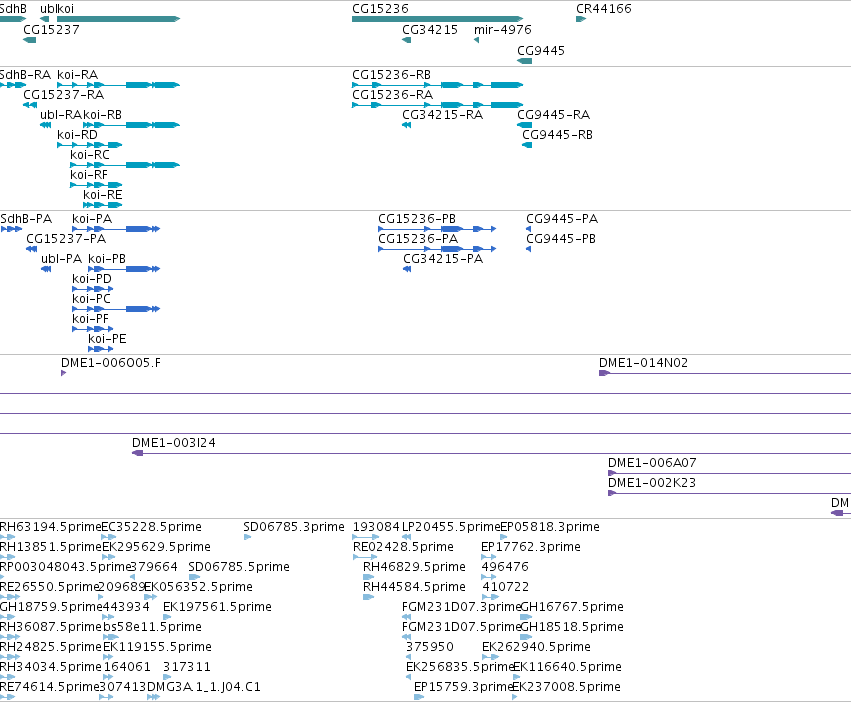Select the EP05818.3prime EST label
Viewport: 851px width, 702px height.
coord(550,527)
